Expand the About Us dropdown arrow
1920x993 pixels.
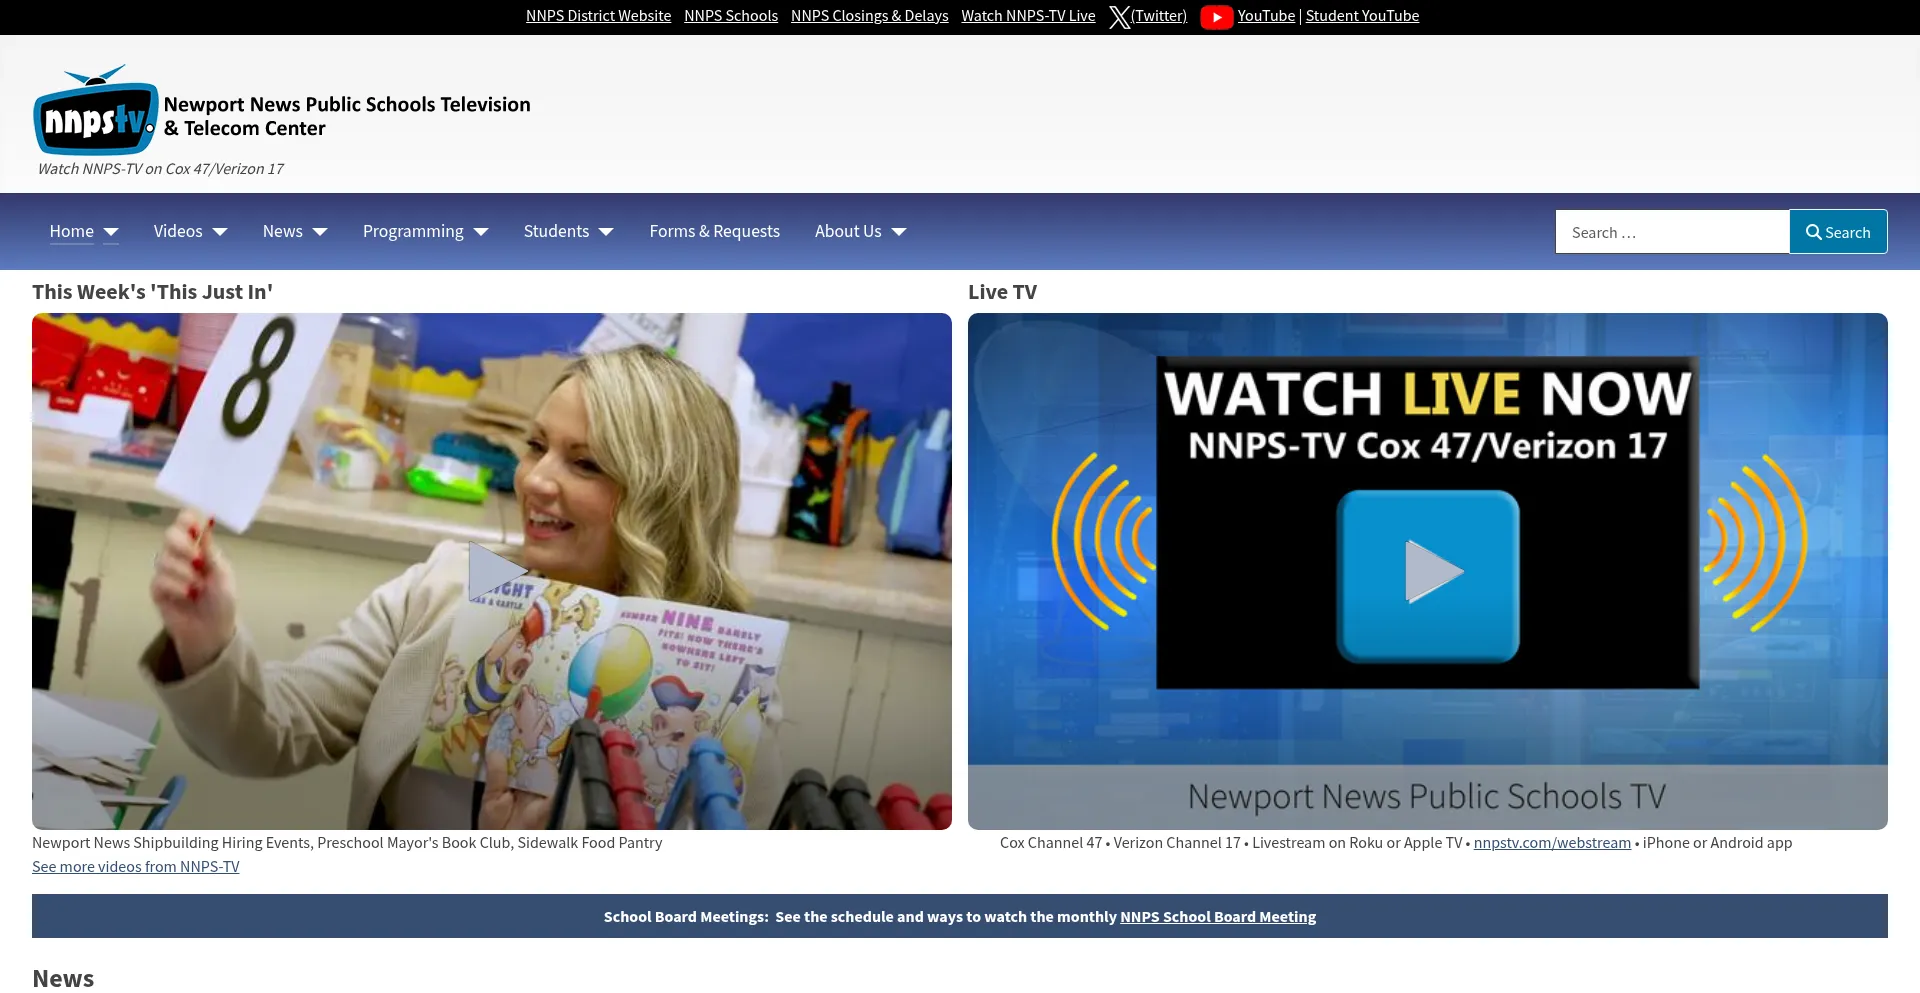pos(899,232)
